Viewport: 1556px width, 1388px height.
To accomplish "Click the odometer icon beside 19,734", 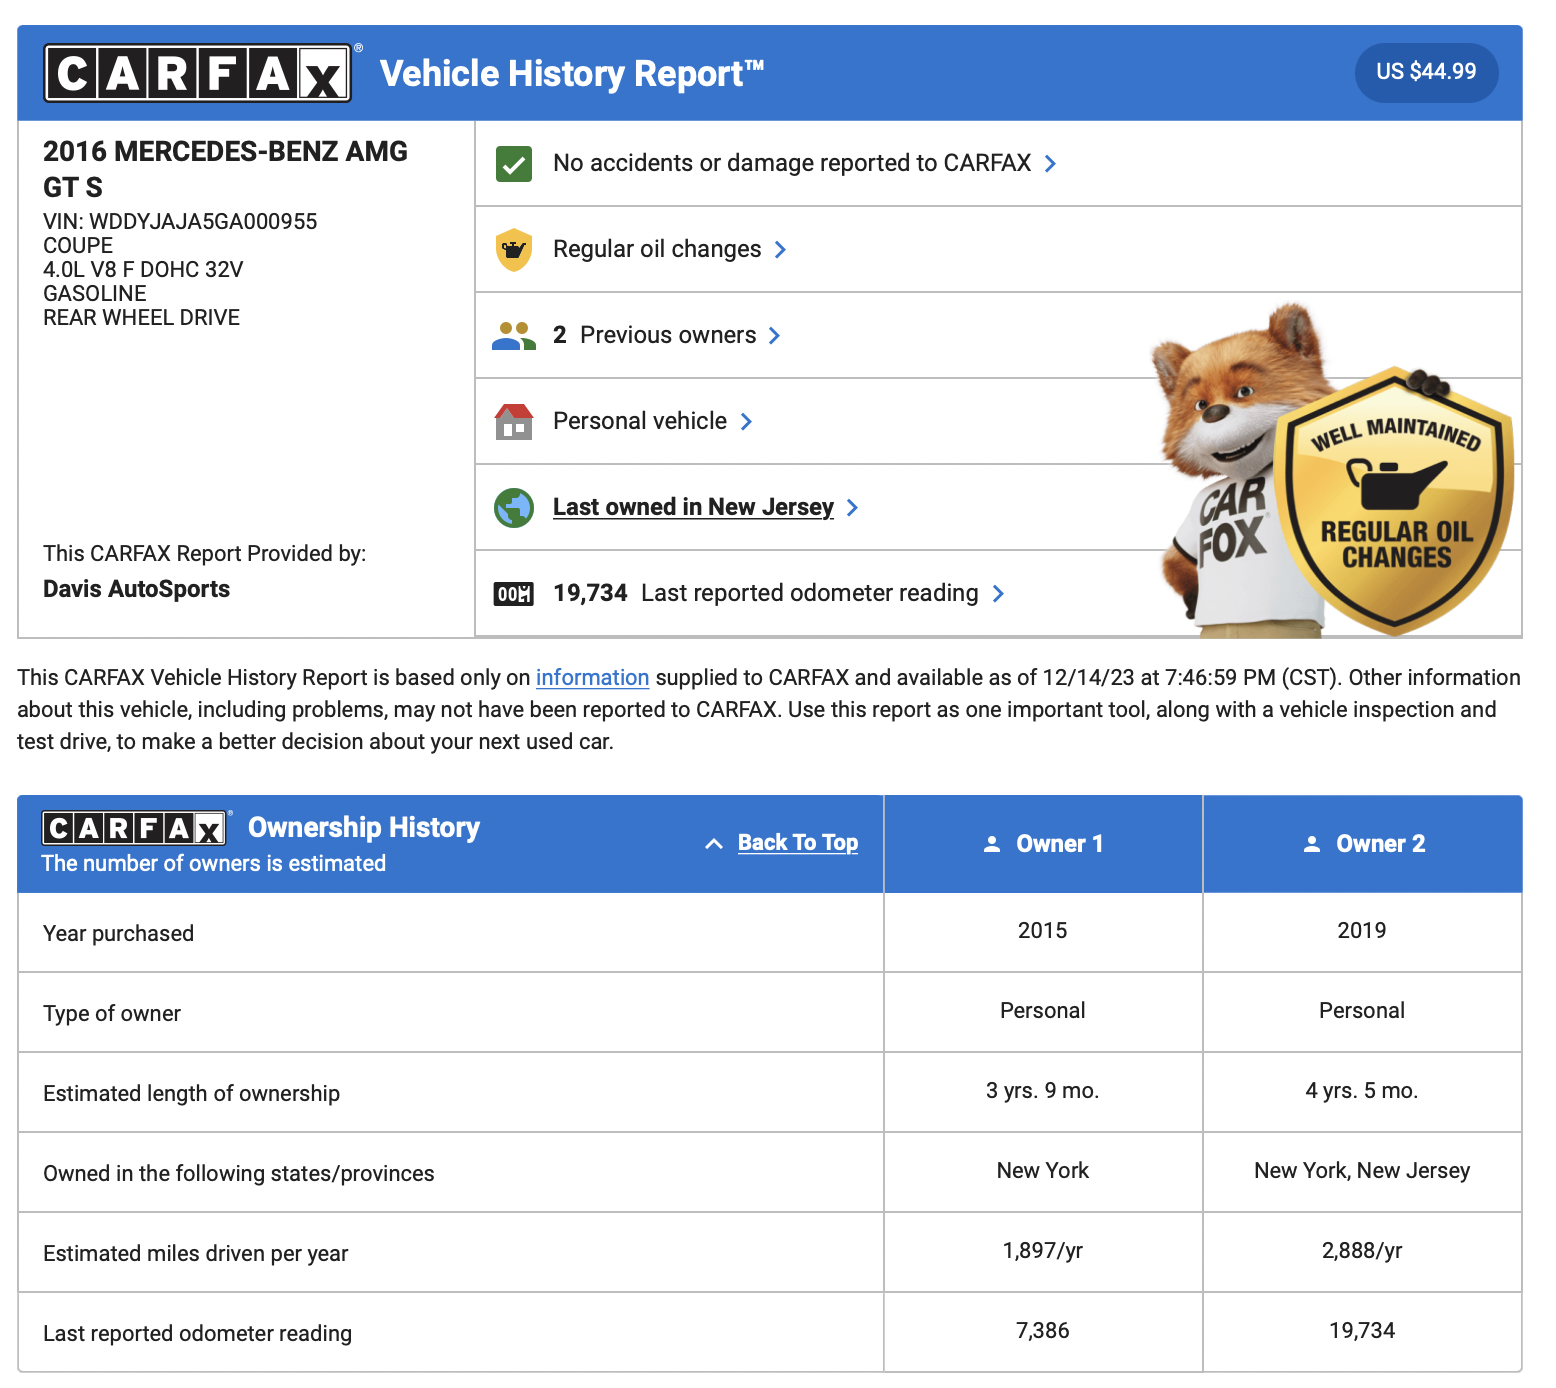I will pos(514,594).
